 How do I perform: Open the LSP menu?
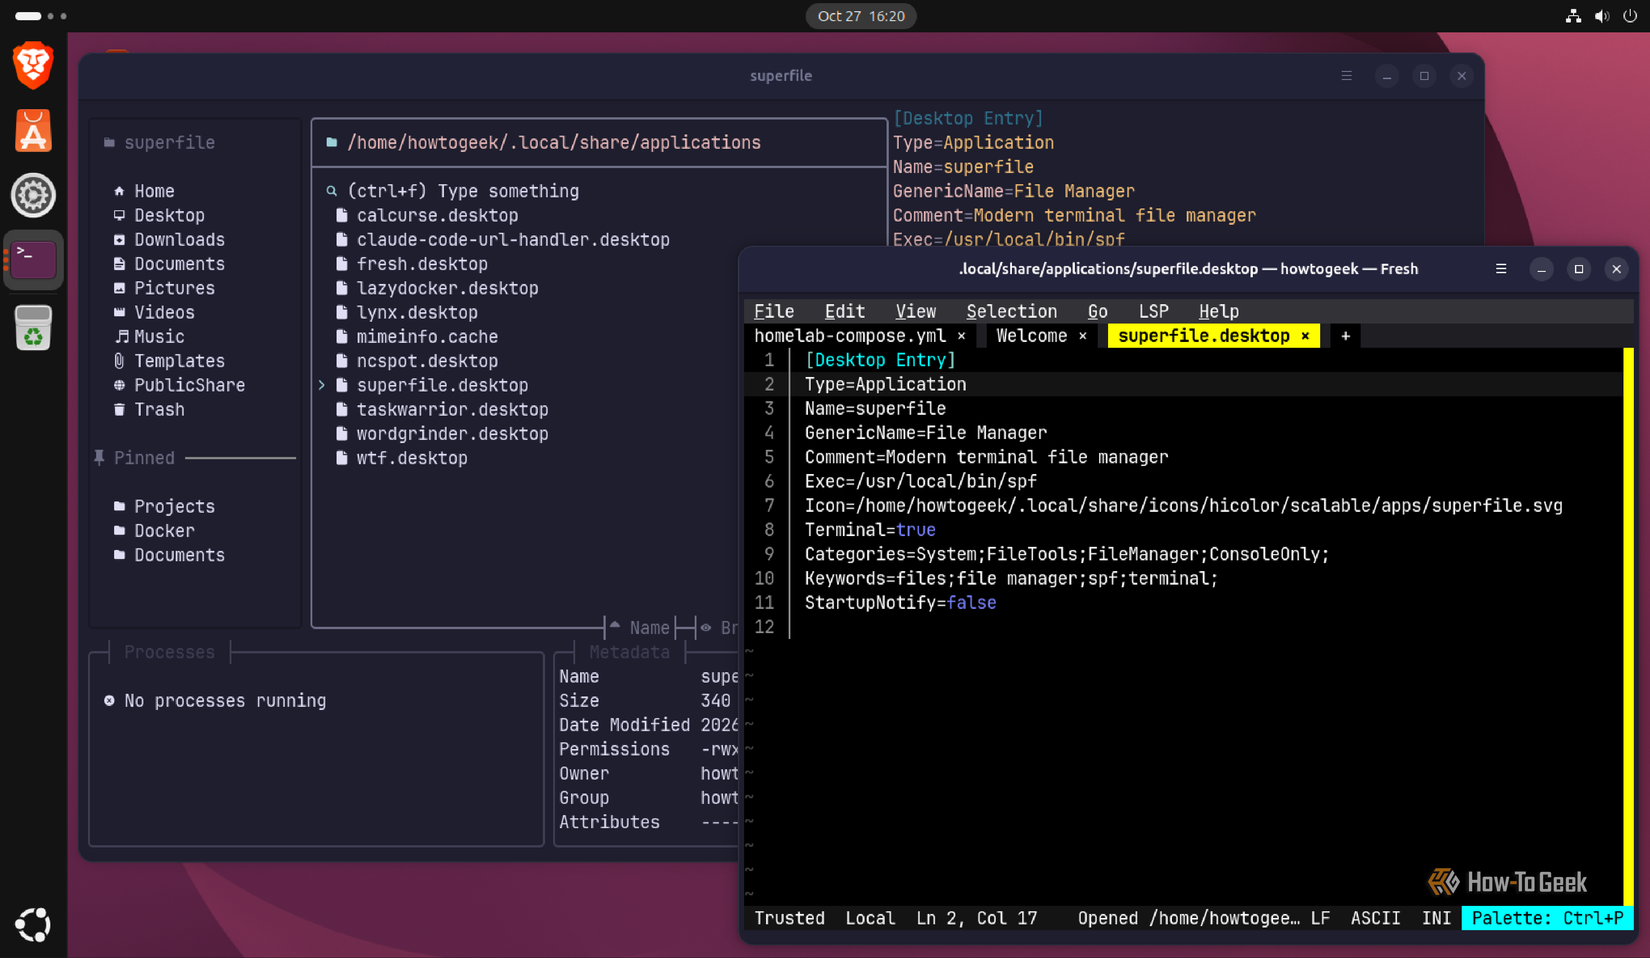click(1153, 312)
